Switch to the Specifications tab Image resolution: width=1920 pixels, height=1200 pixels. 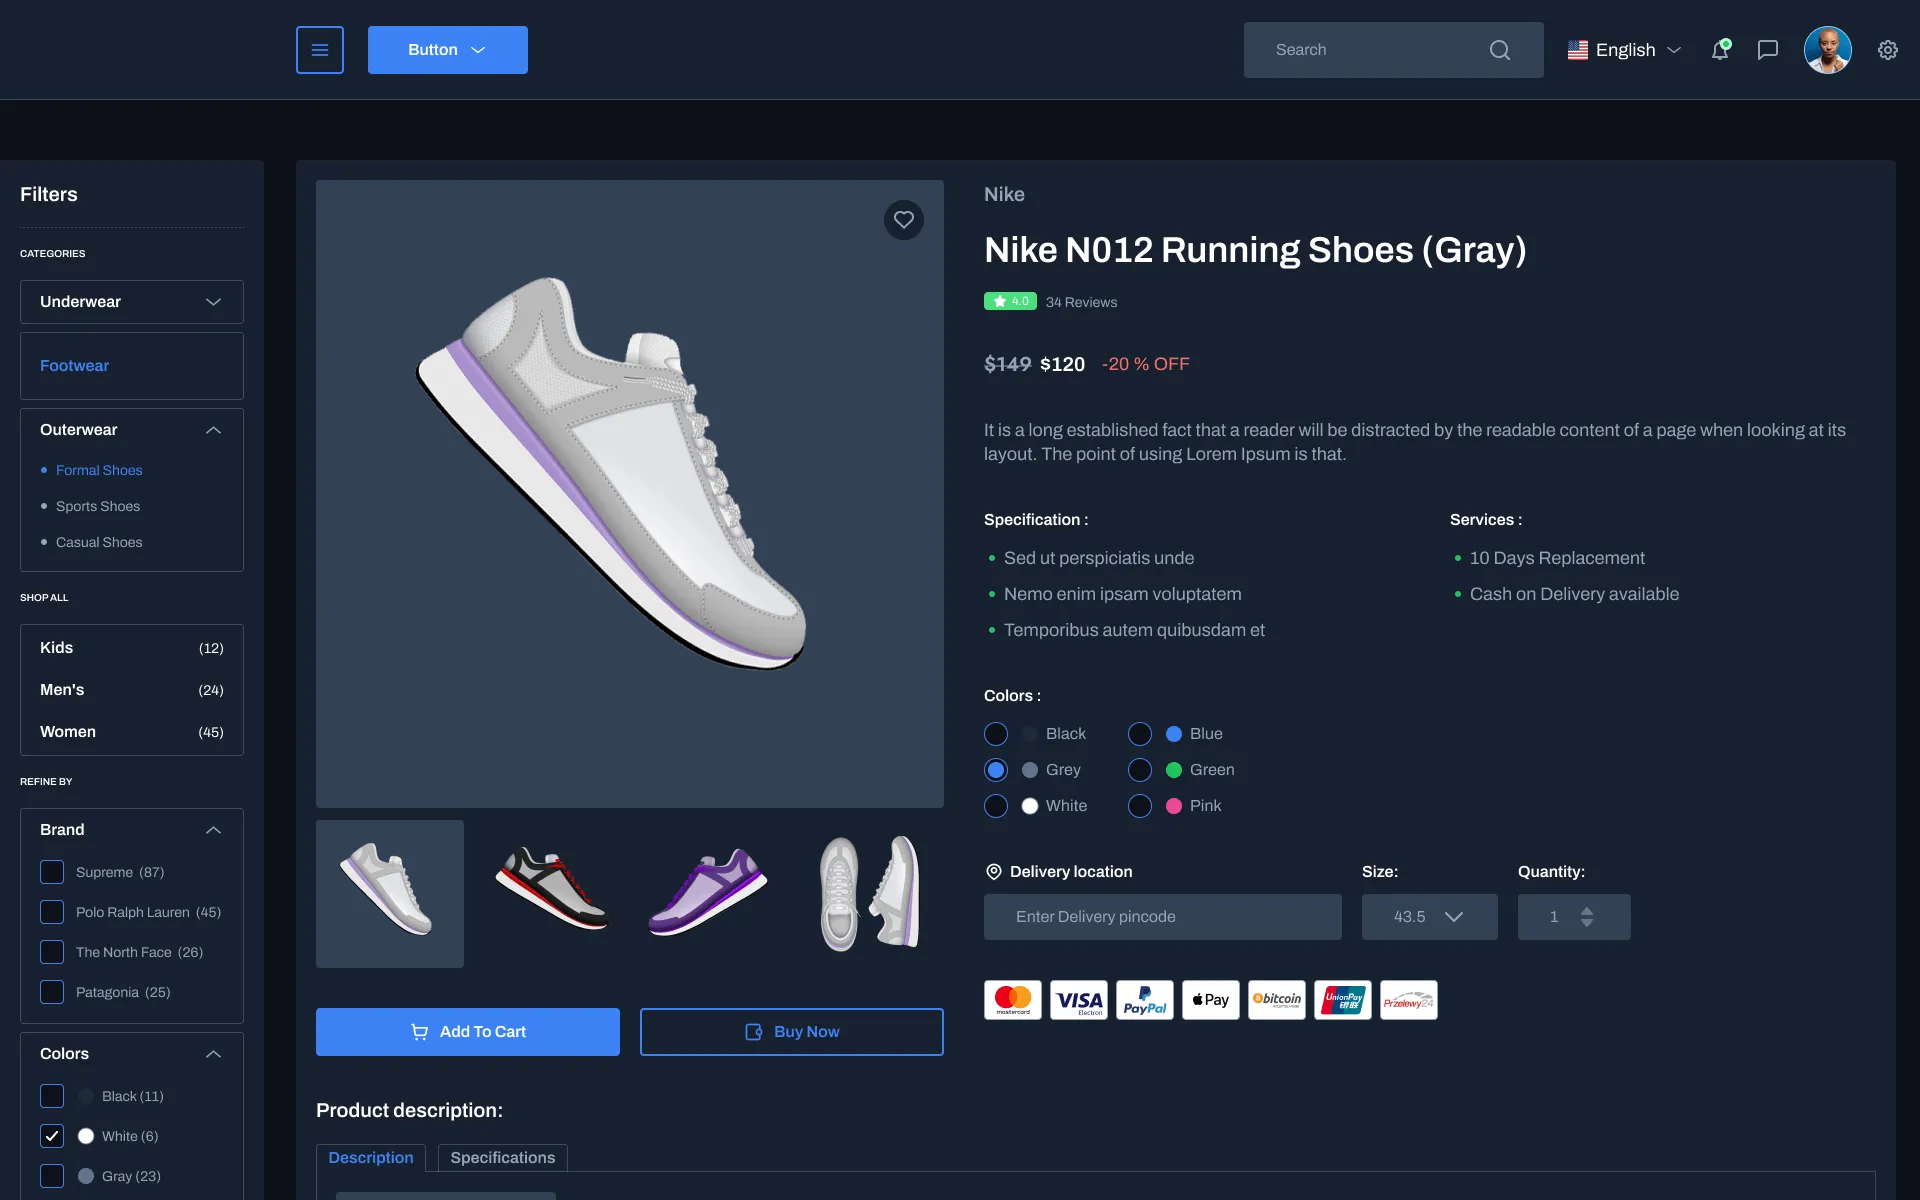click(502, 1157)
